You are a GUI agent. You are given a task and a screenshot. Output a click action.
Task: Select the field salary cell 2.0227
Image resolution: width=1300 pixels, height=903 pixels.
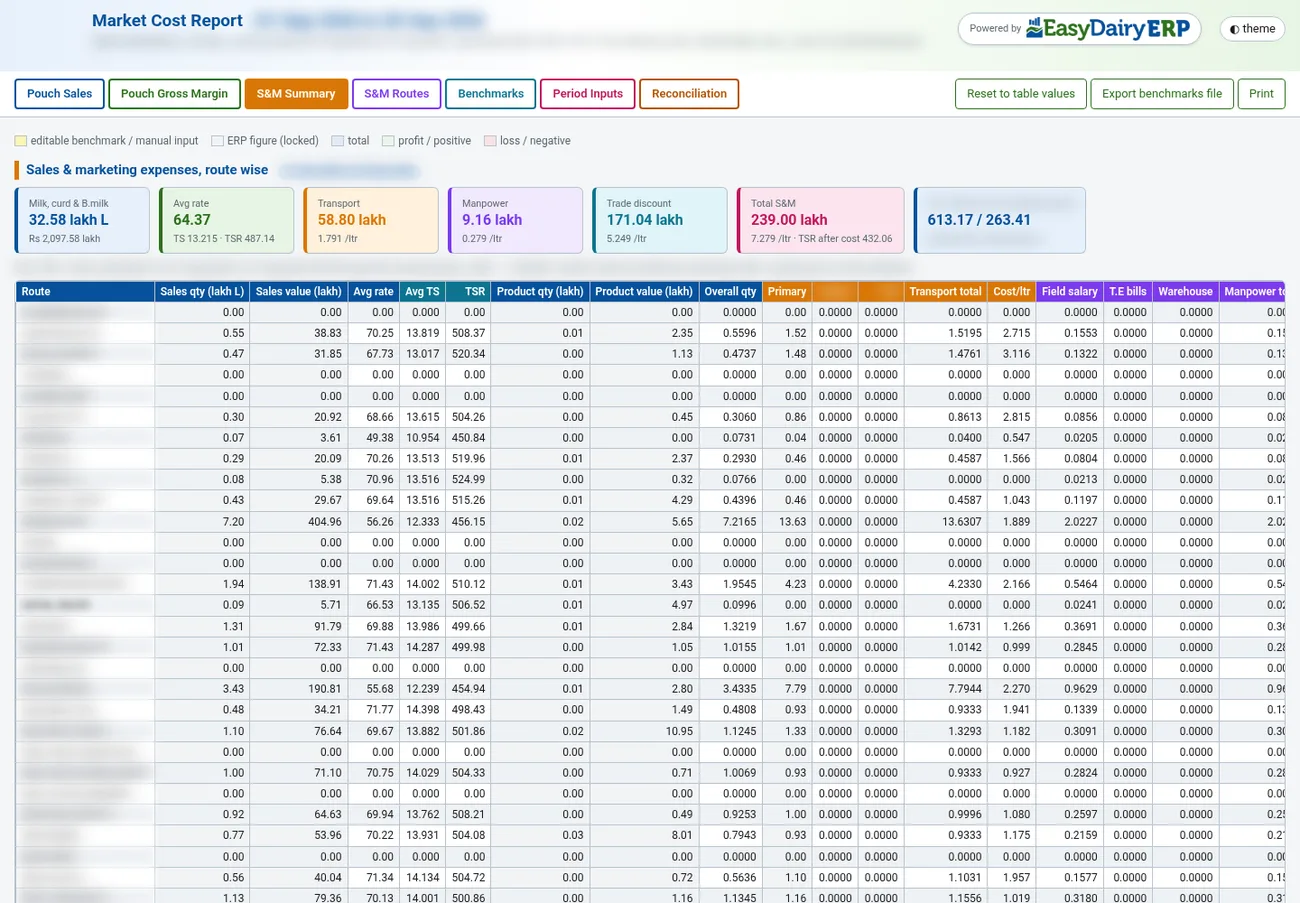pos(1070,522)
